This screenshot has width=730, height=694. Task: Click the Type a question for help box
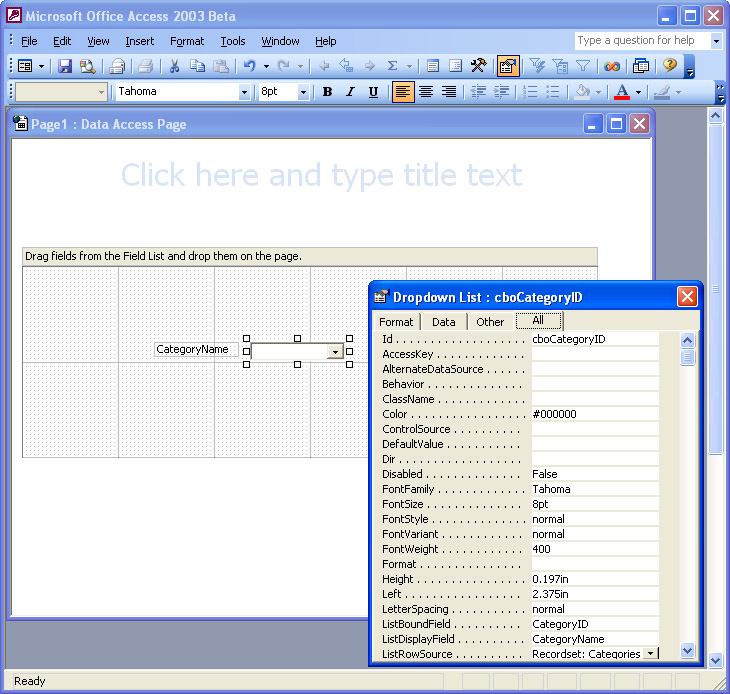[x=641, y=41]
